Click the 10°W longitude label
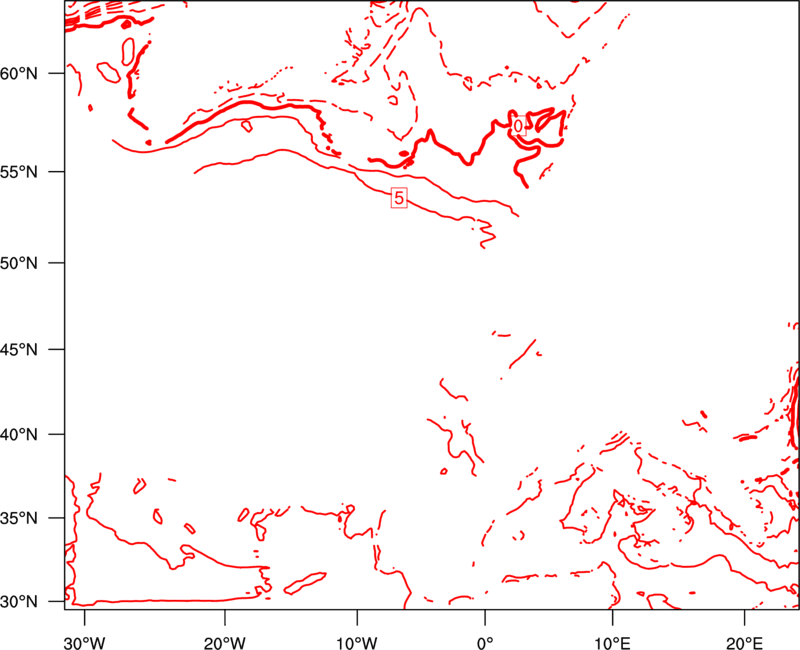800x650 pixels. 357,643
